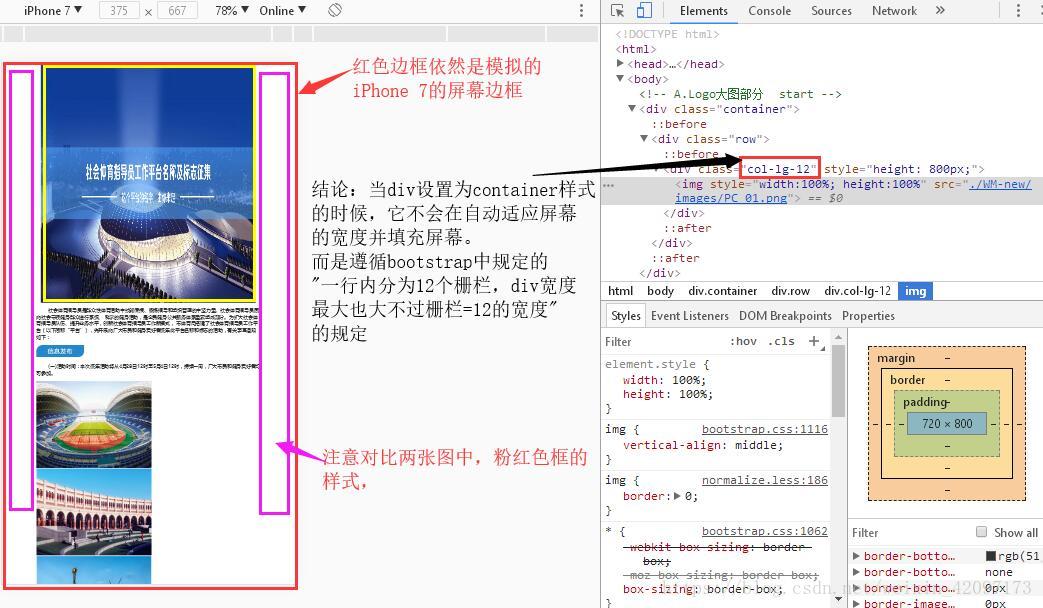The height and width of the screenshot is (608, 1043).
Task: Expand the head element node
Action: pos(620,63)
